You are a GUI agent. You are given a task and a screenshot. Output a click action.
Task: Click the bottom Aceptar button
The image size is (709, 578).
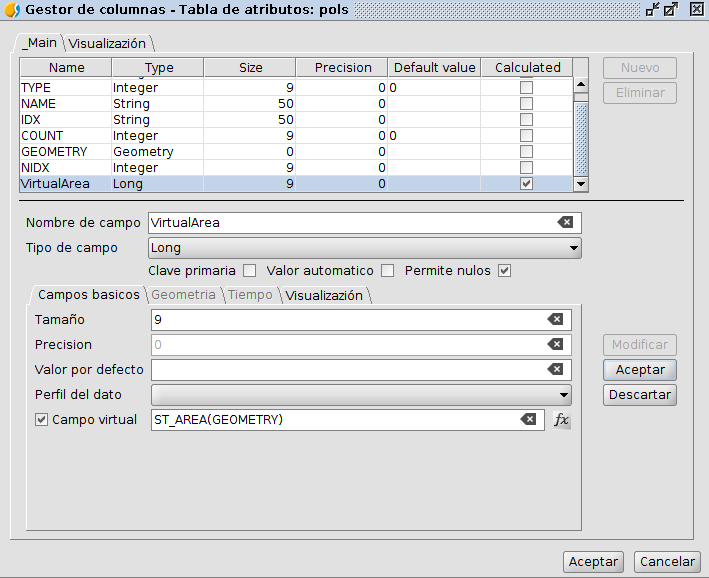(x=593, y=562)
